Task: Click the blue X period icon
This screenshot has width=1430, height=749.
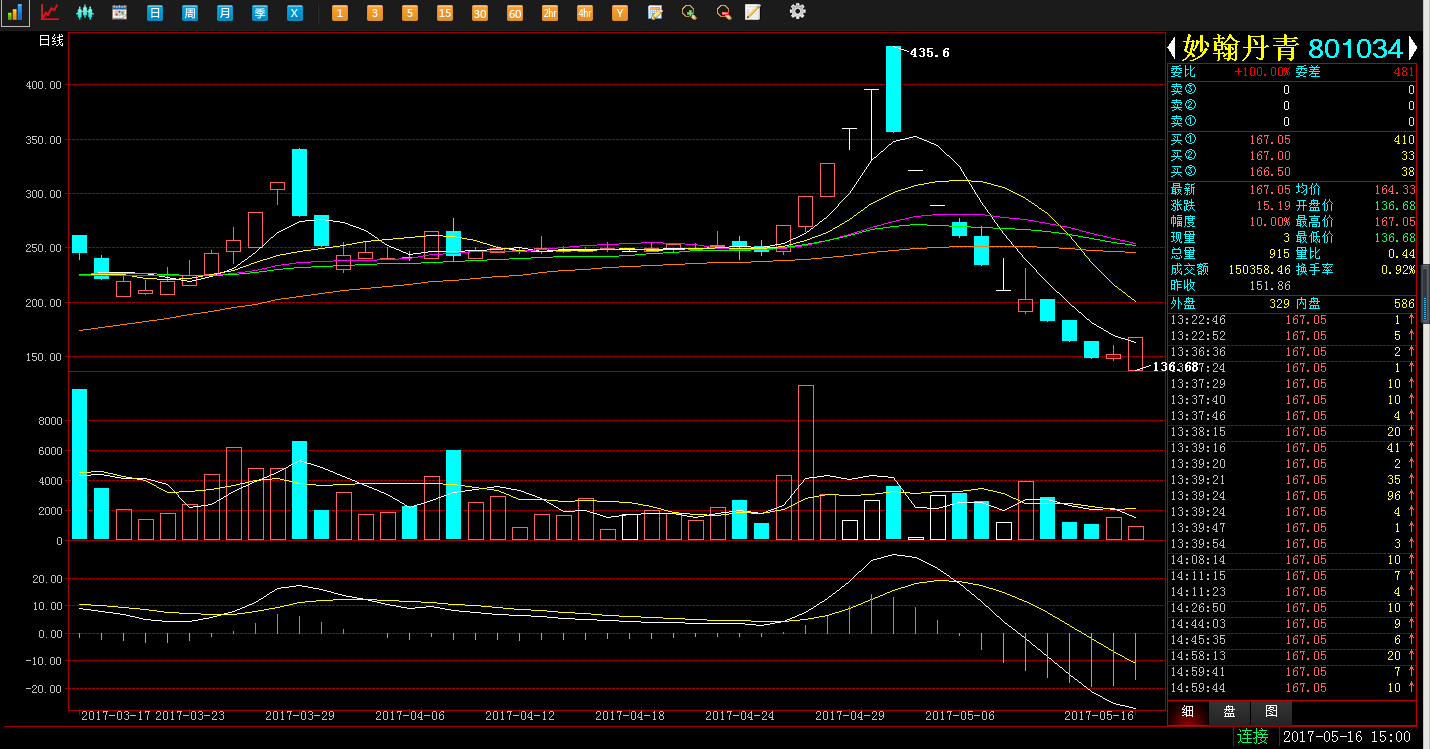Action: (294, 13)
